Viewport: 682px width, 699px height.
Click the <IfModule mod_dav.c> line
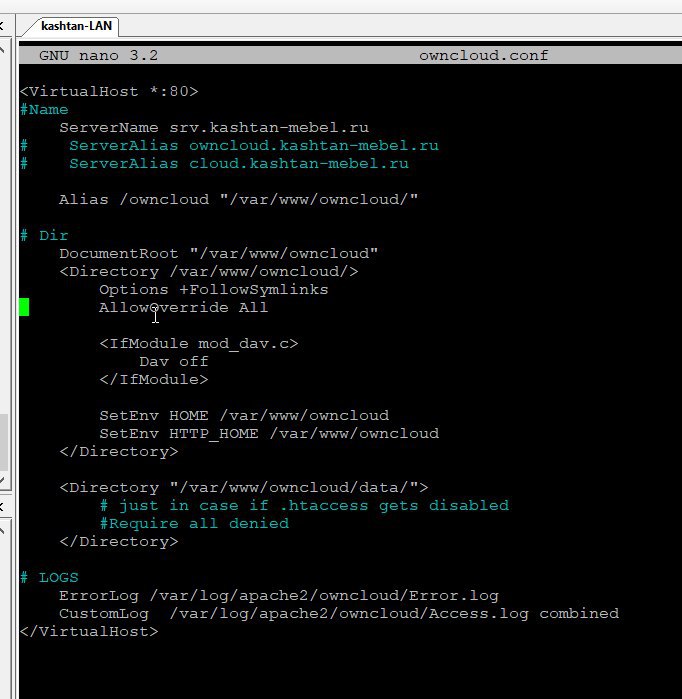tap(199, 344)
